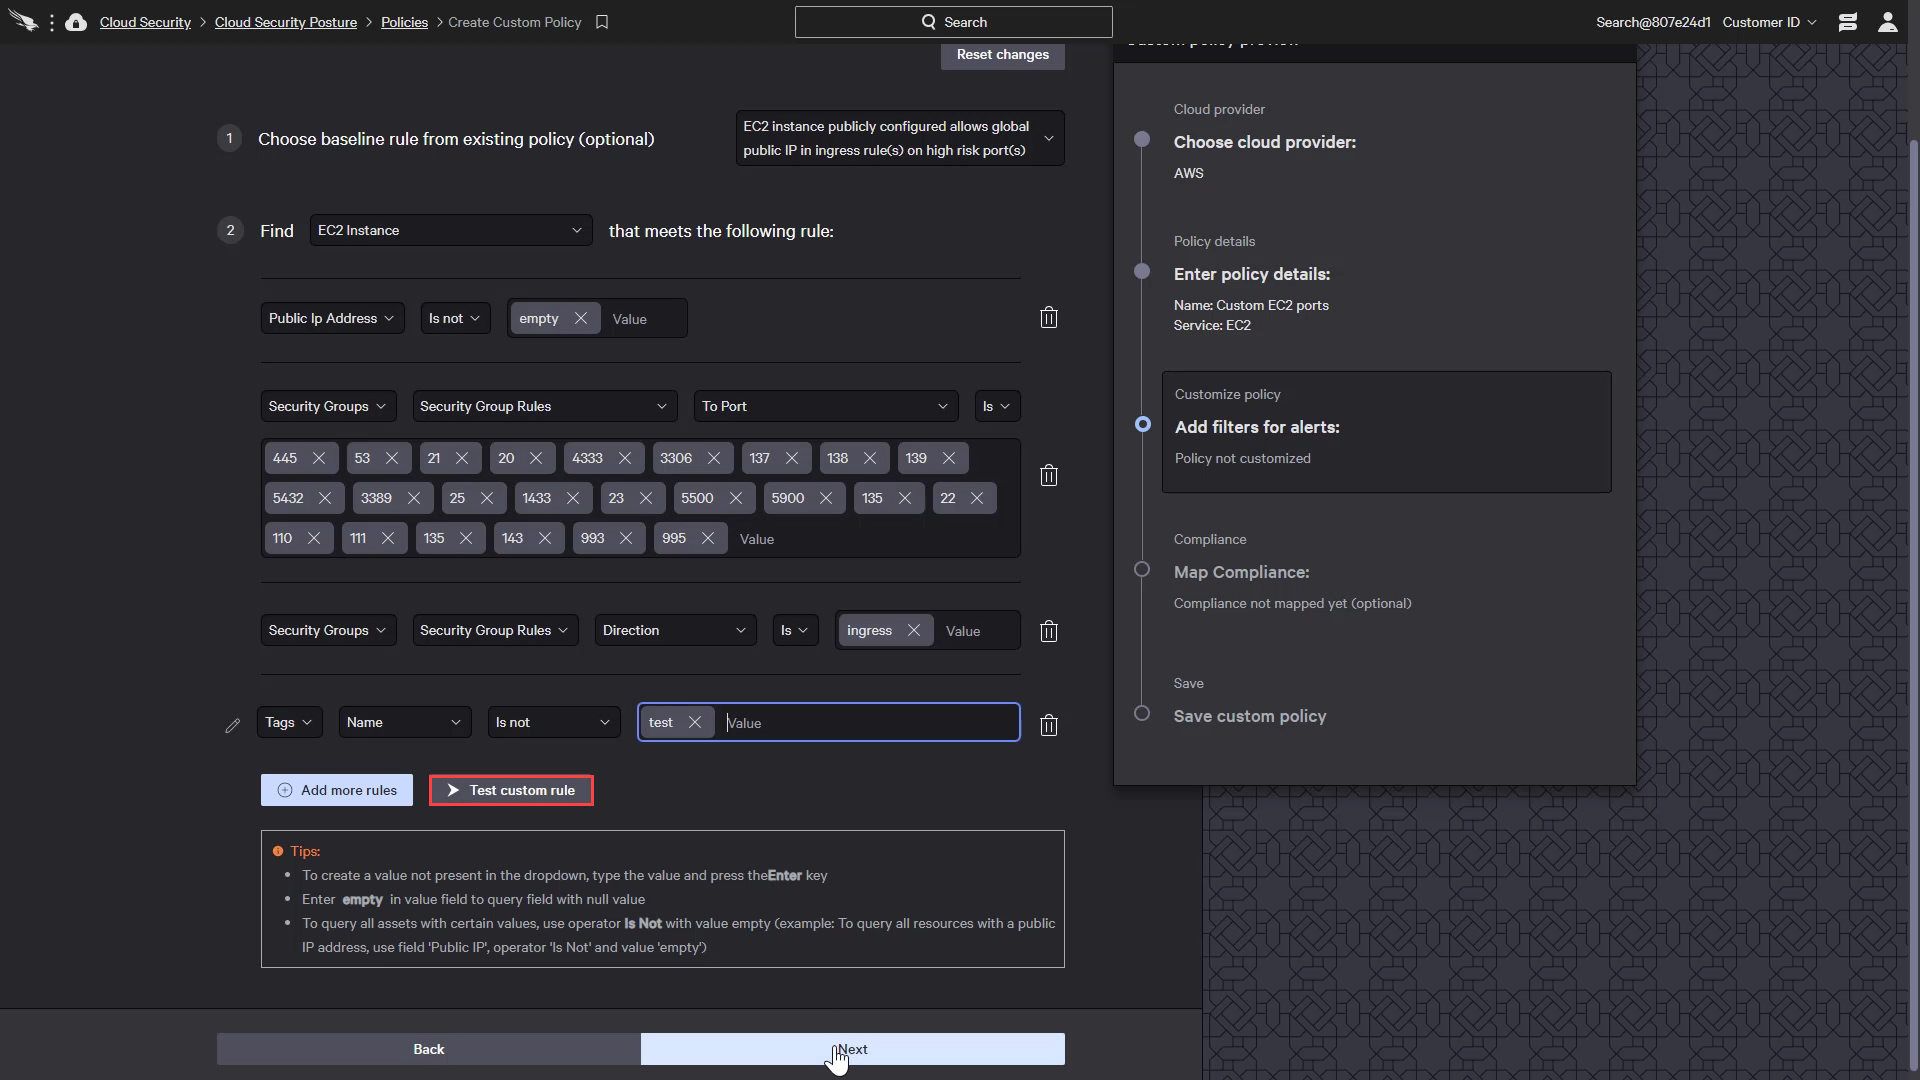
Task: Open wide Security Group Rules dropdown beside To Port
Action: tap(545, 406)
